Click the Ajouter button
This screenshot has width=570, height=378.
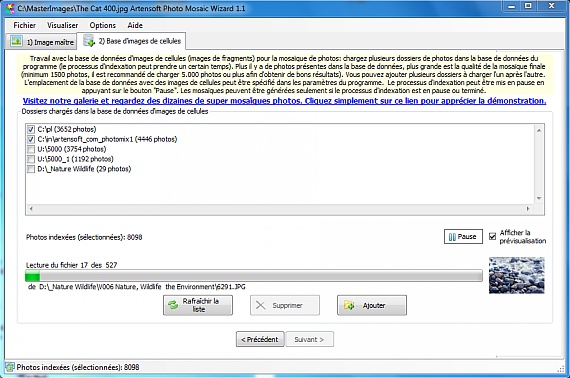pos(372,305)
